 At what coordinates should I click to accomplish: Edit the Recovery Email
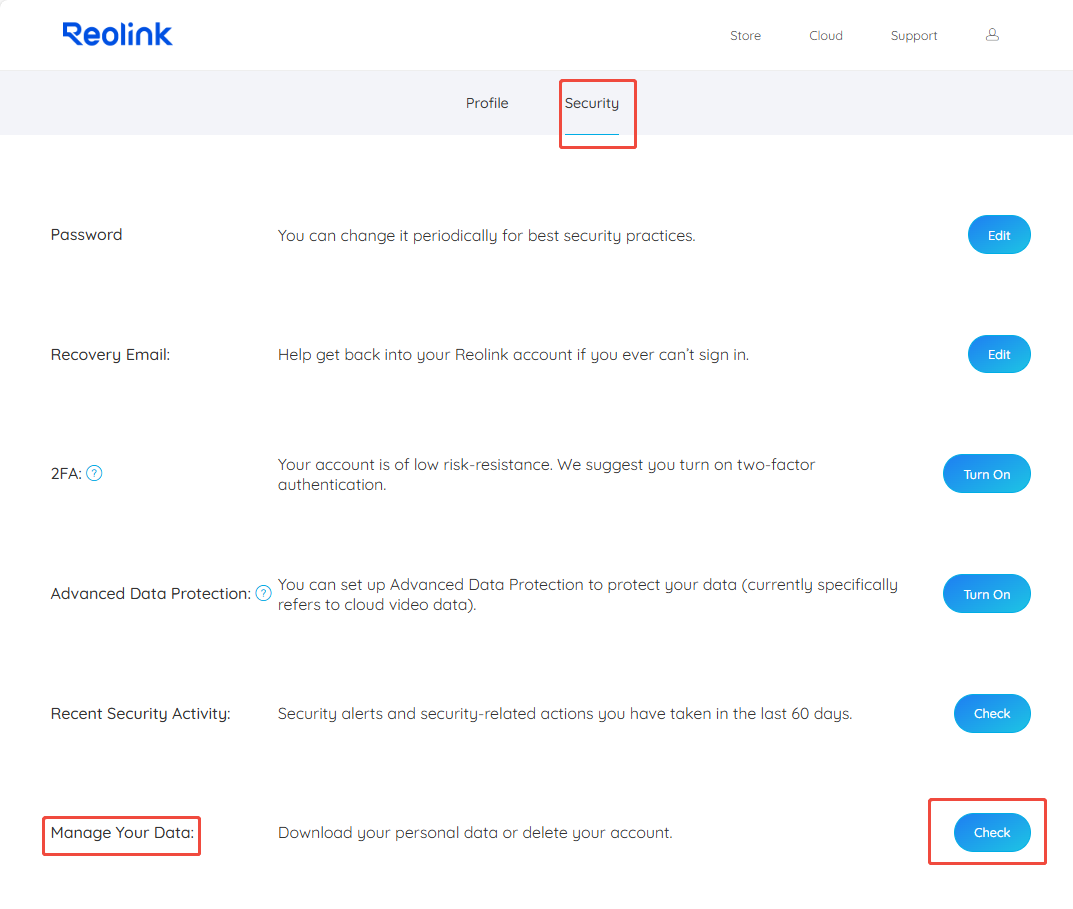(x=999, y=354)
